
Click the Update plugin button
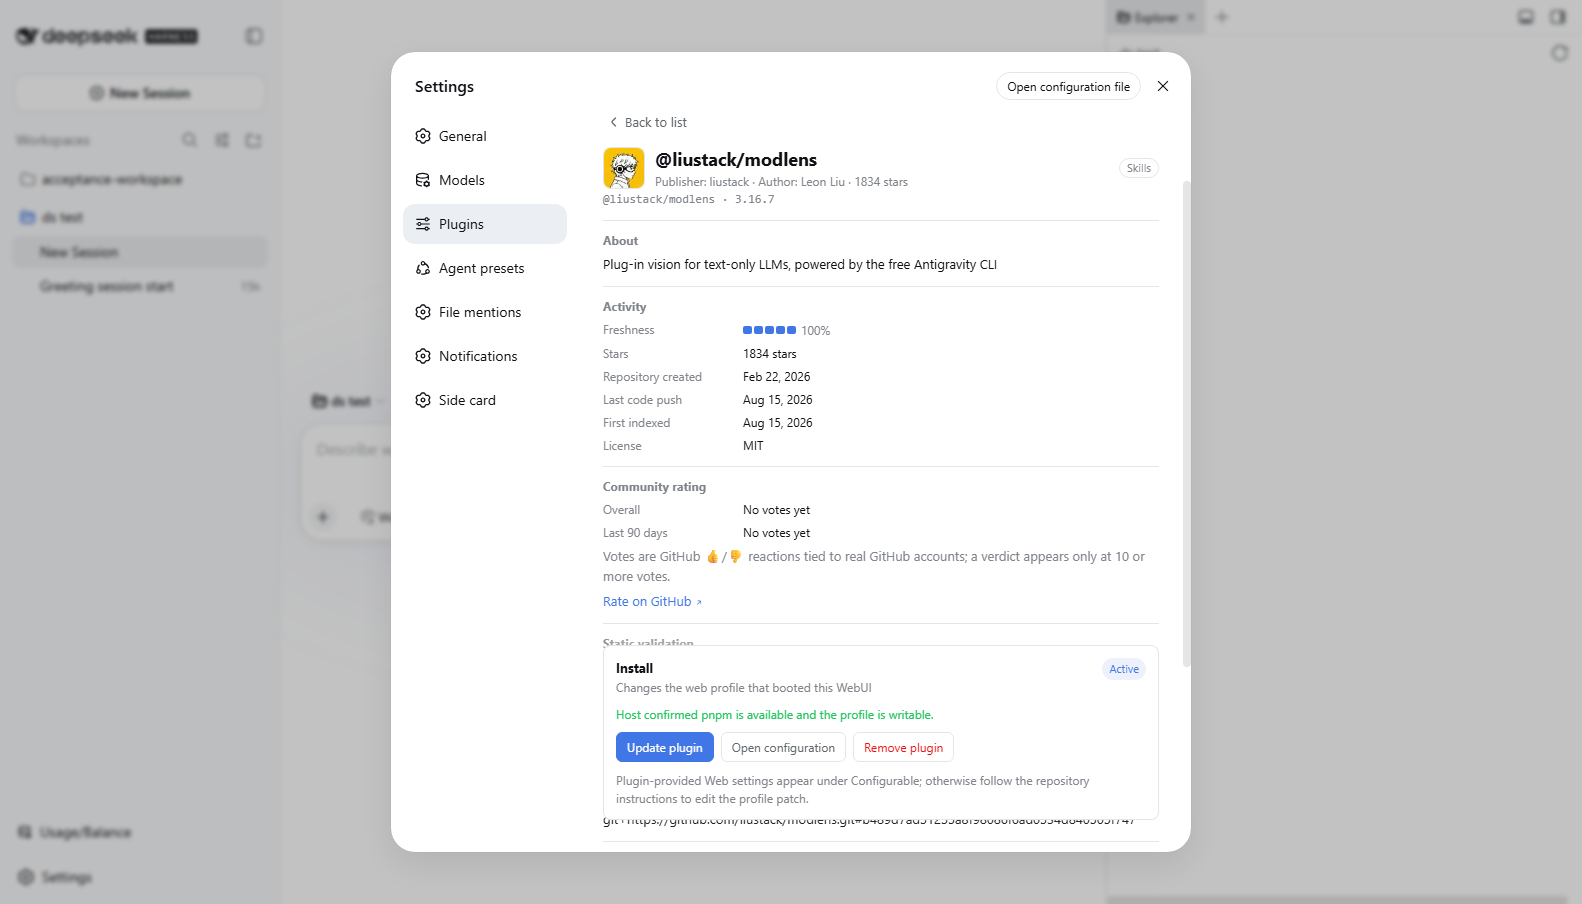click(665, 748)
